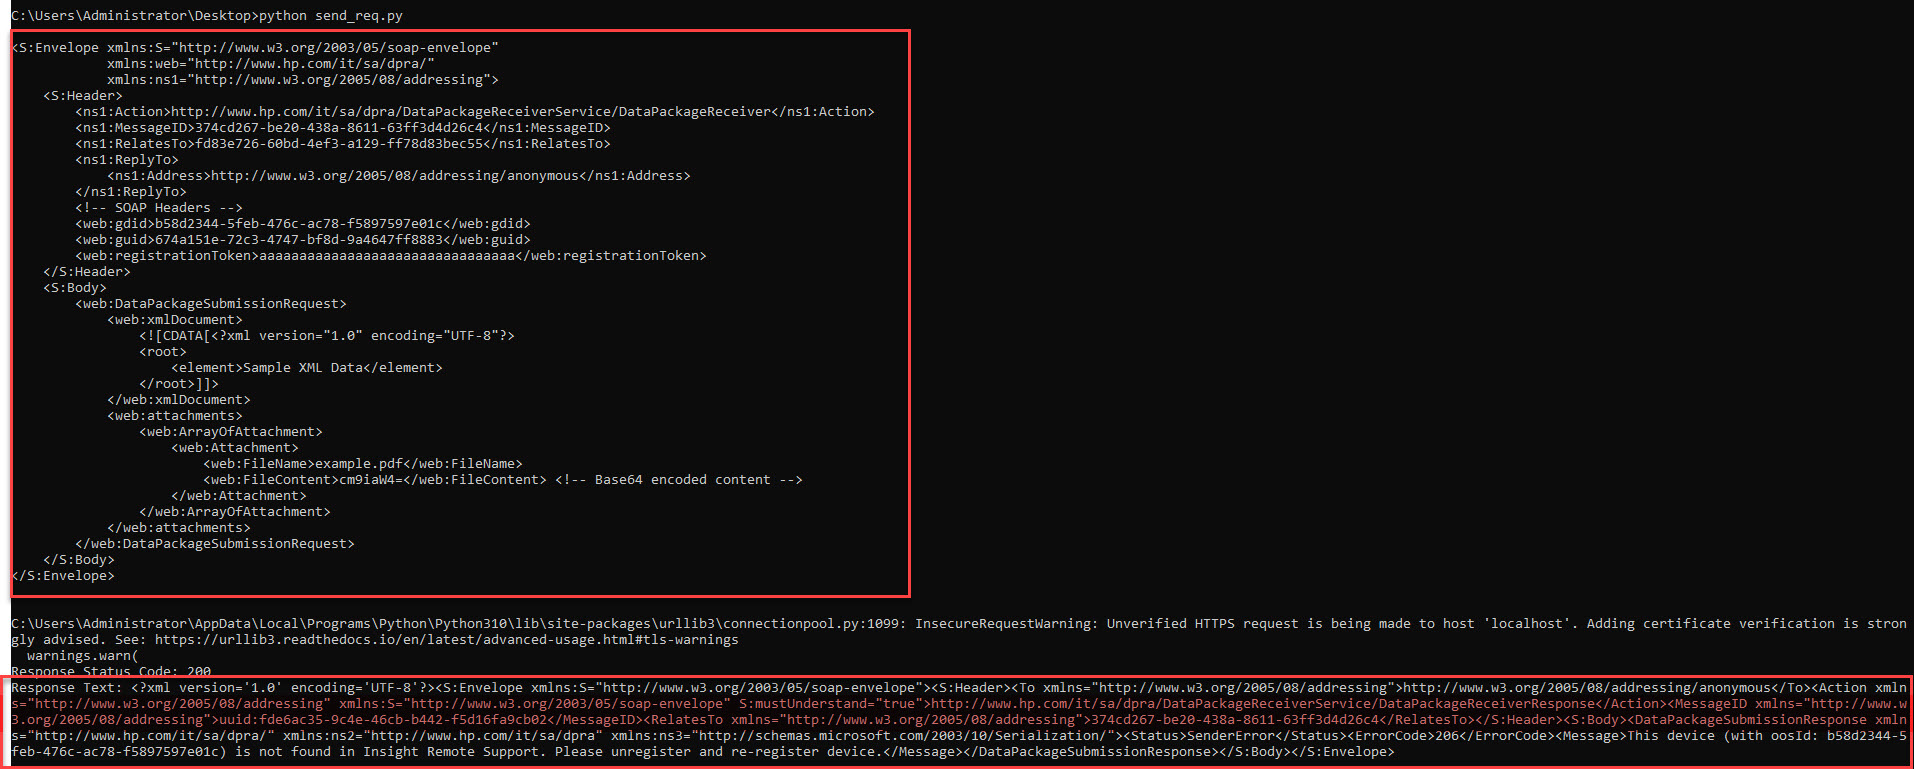Click the example.pdf FileName line
The width and height of the screenshot is (1914, 769).
pyautogui.click(x=363, y=464)
